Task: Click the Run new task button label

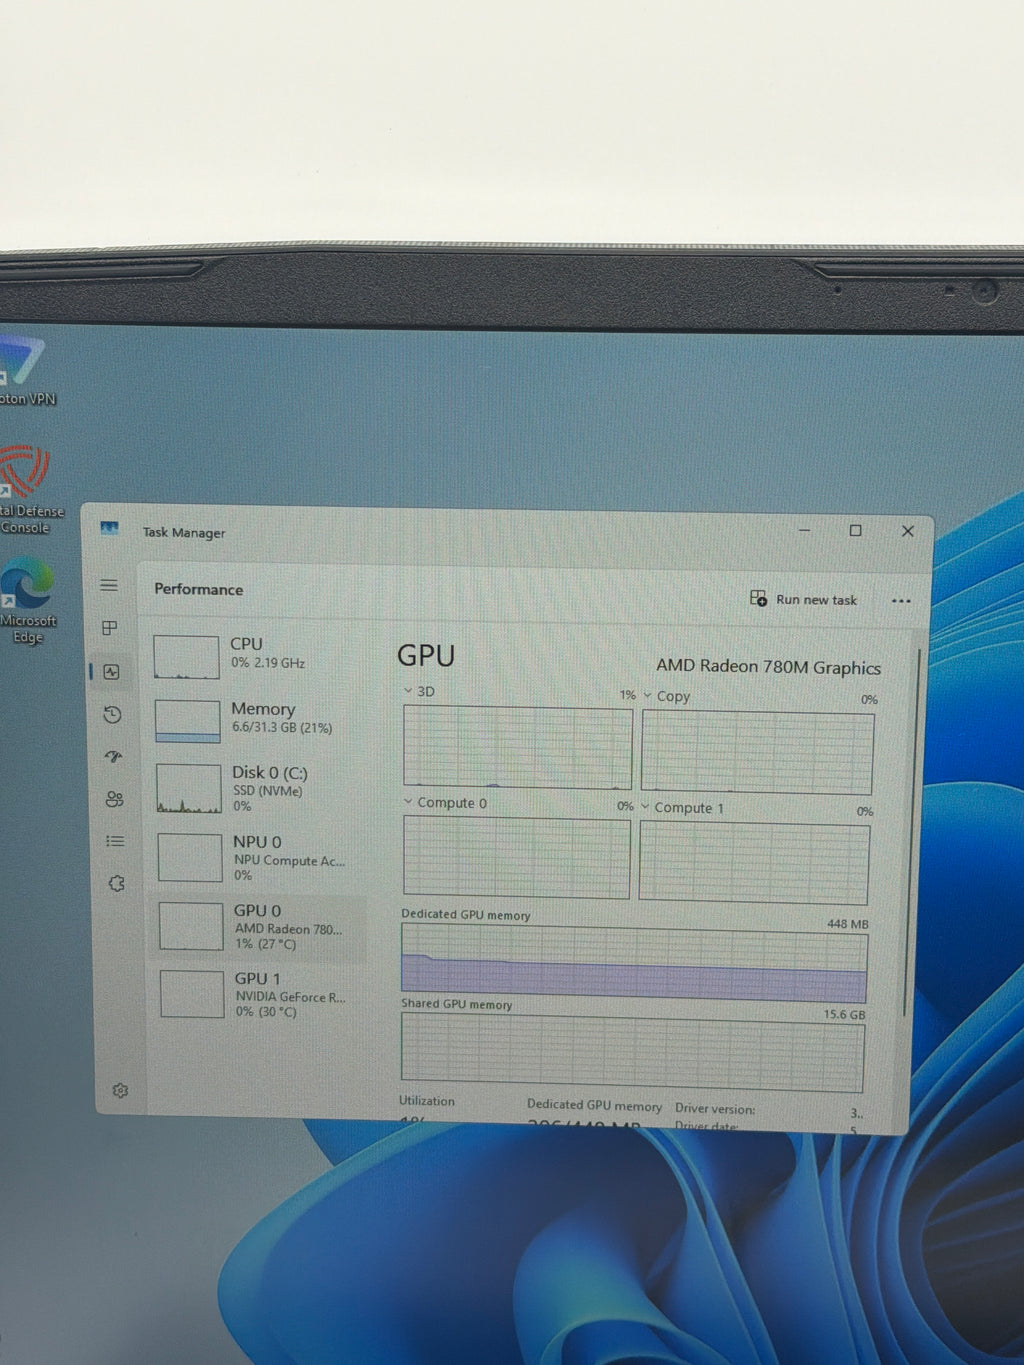Action: point(816,600)
